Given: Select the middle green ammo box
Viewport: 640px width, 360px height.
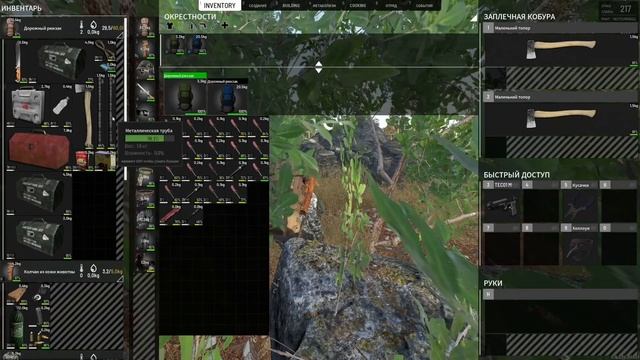Looking at the screenshot, I should click(39, 193).
